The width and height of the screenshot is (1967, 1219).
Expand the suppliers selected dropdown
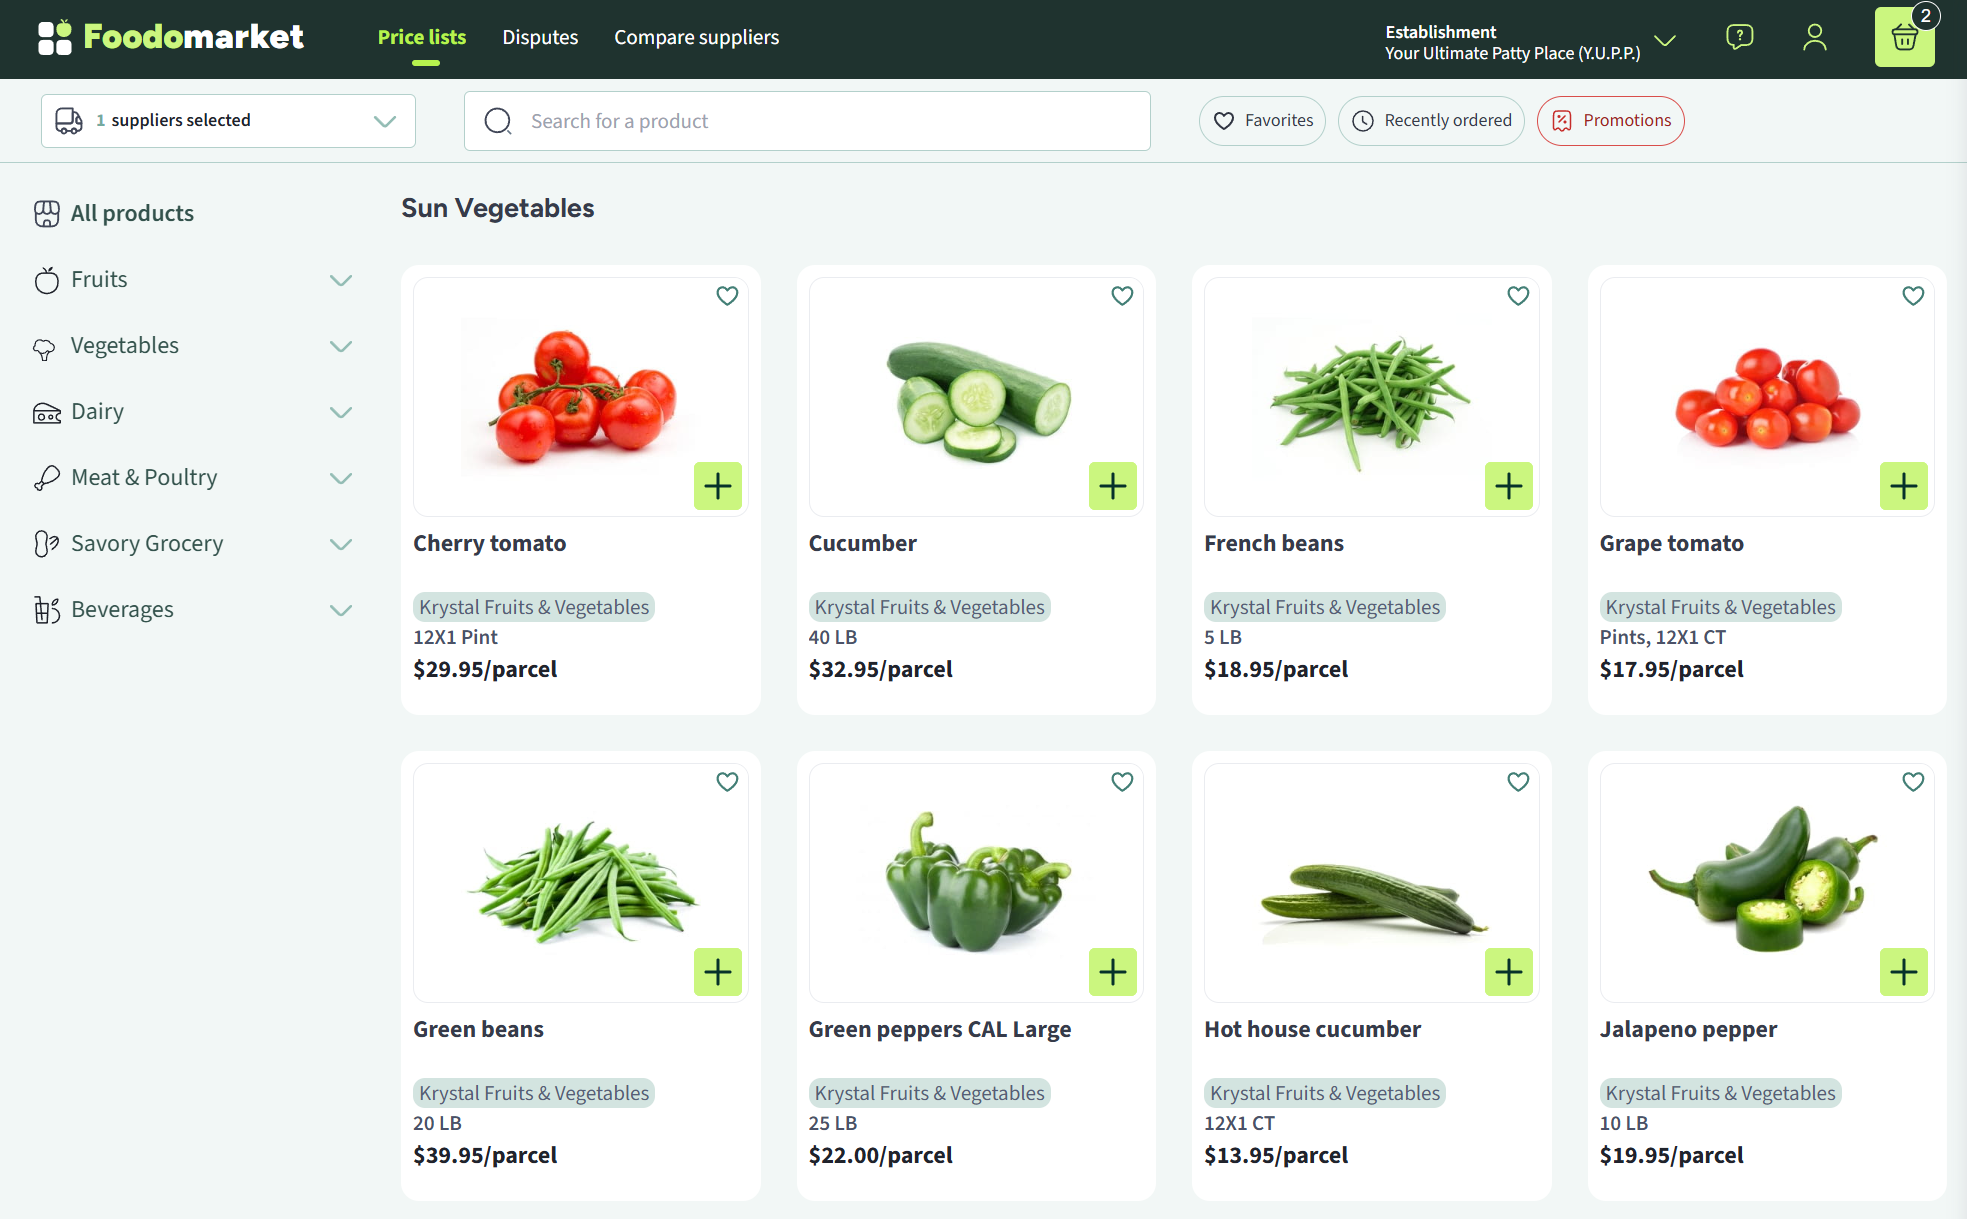click(384, 120)
